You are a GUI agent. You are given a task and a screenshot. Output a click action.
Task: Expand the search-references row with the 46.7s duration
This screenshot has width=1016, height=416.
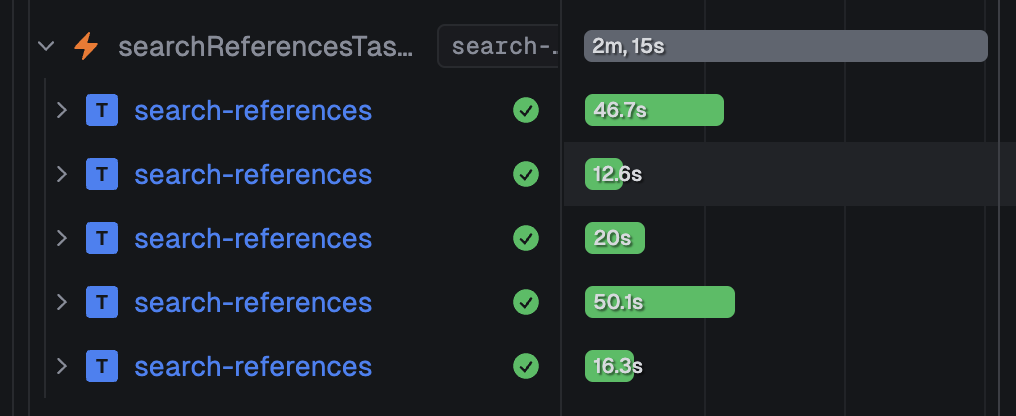[62, 110]
